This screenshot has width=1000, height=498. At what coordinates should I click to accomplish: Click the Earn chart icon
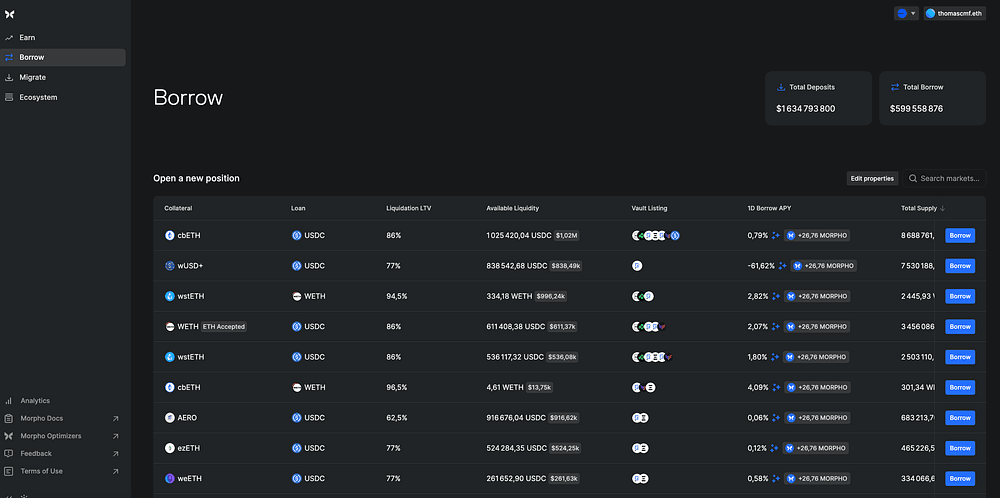tap(9, 38)
